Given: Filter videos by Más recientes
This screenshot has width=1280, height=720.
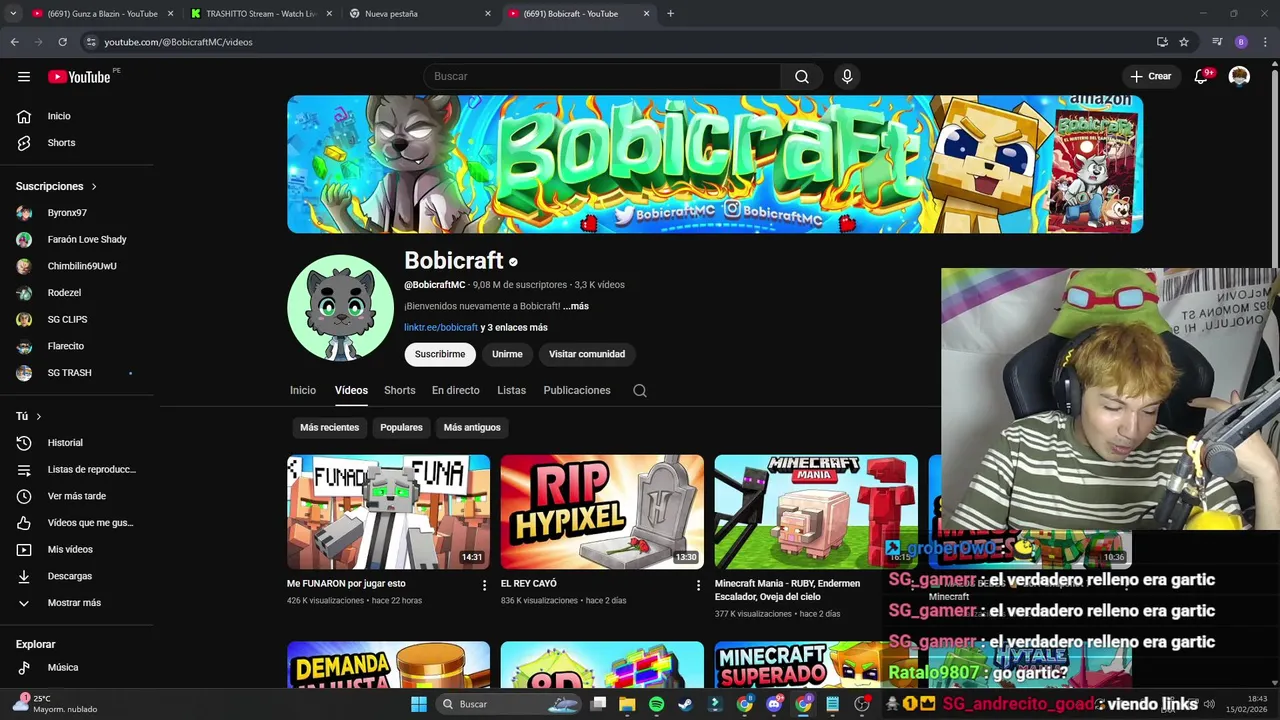Looking at the screenshot, I should (x=329, y=428).
